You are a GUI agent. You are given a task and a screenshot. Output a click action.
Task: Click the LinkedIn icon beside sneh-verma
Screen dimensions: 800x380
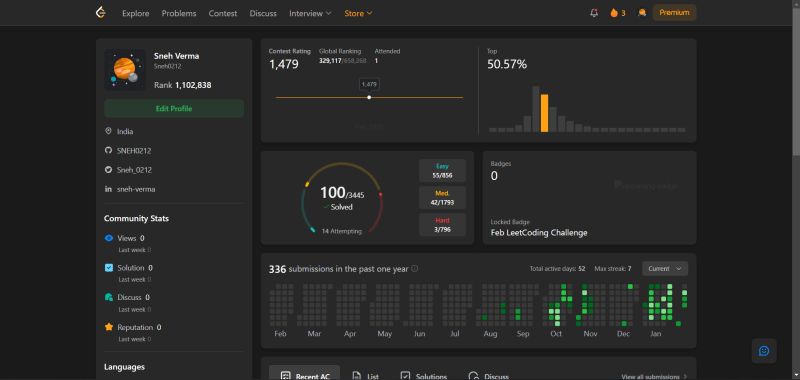108,189
